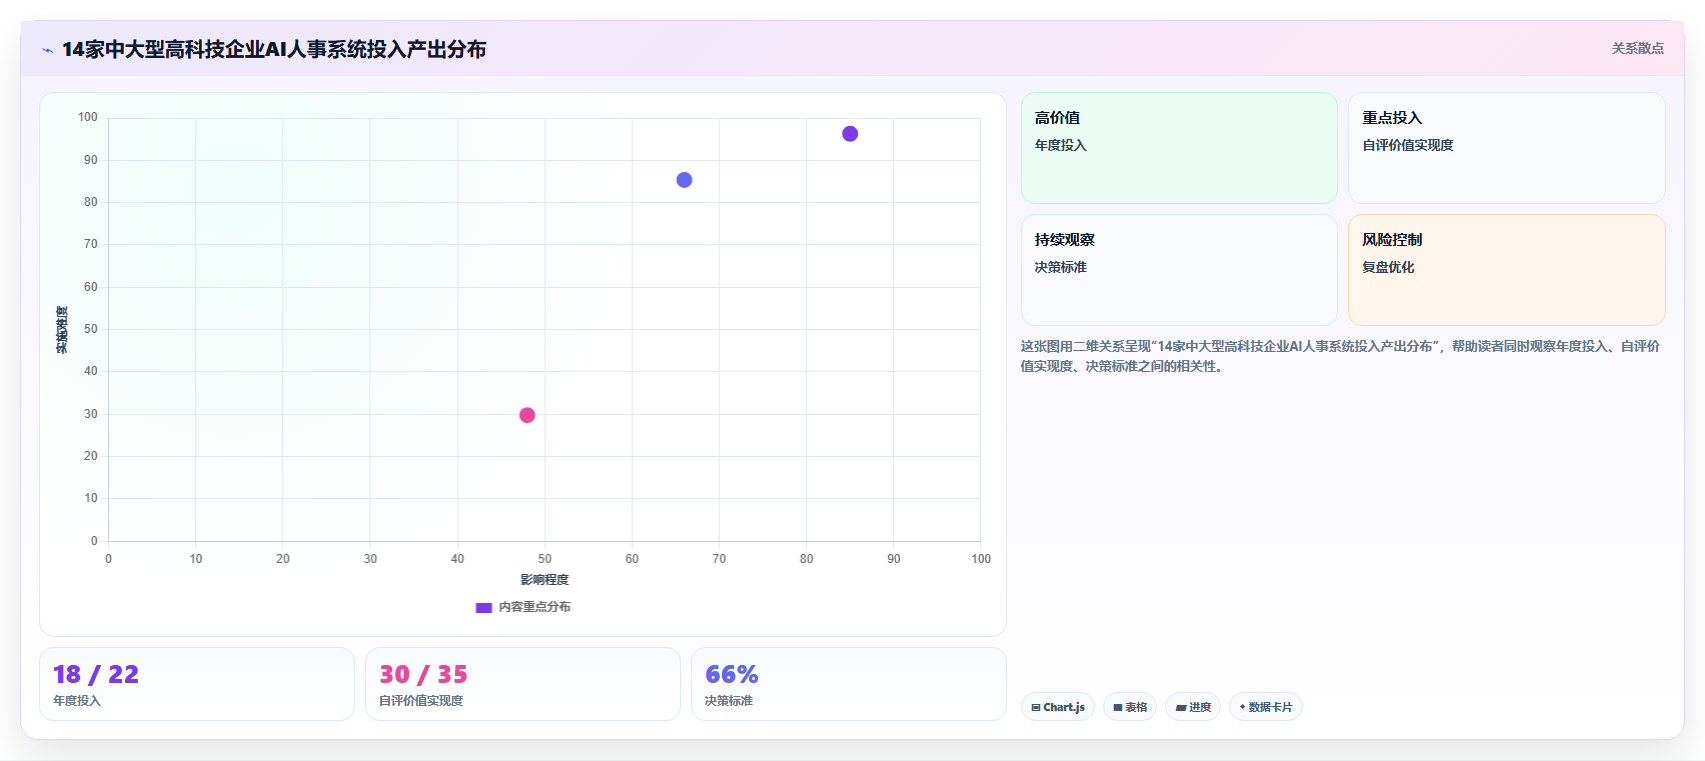Click the 持续观察 heading
The width and height of the screenshot is (1705, 761).
[x=1065, y=240]
